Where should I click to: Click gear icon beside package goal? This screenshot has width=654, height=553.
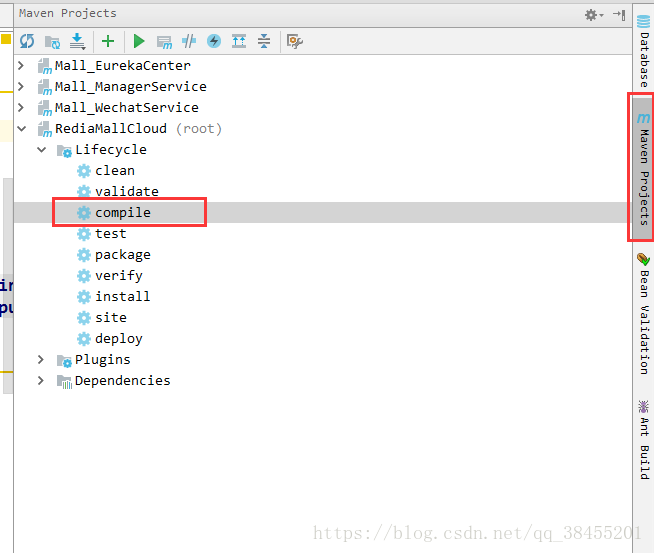pos(84,255)
